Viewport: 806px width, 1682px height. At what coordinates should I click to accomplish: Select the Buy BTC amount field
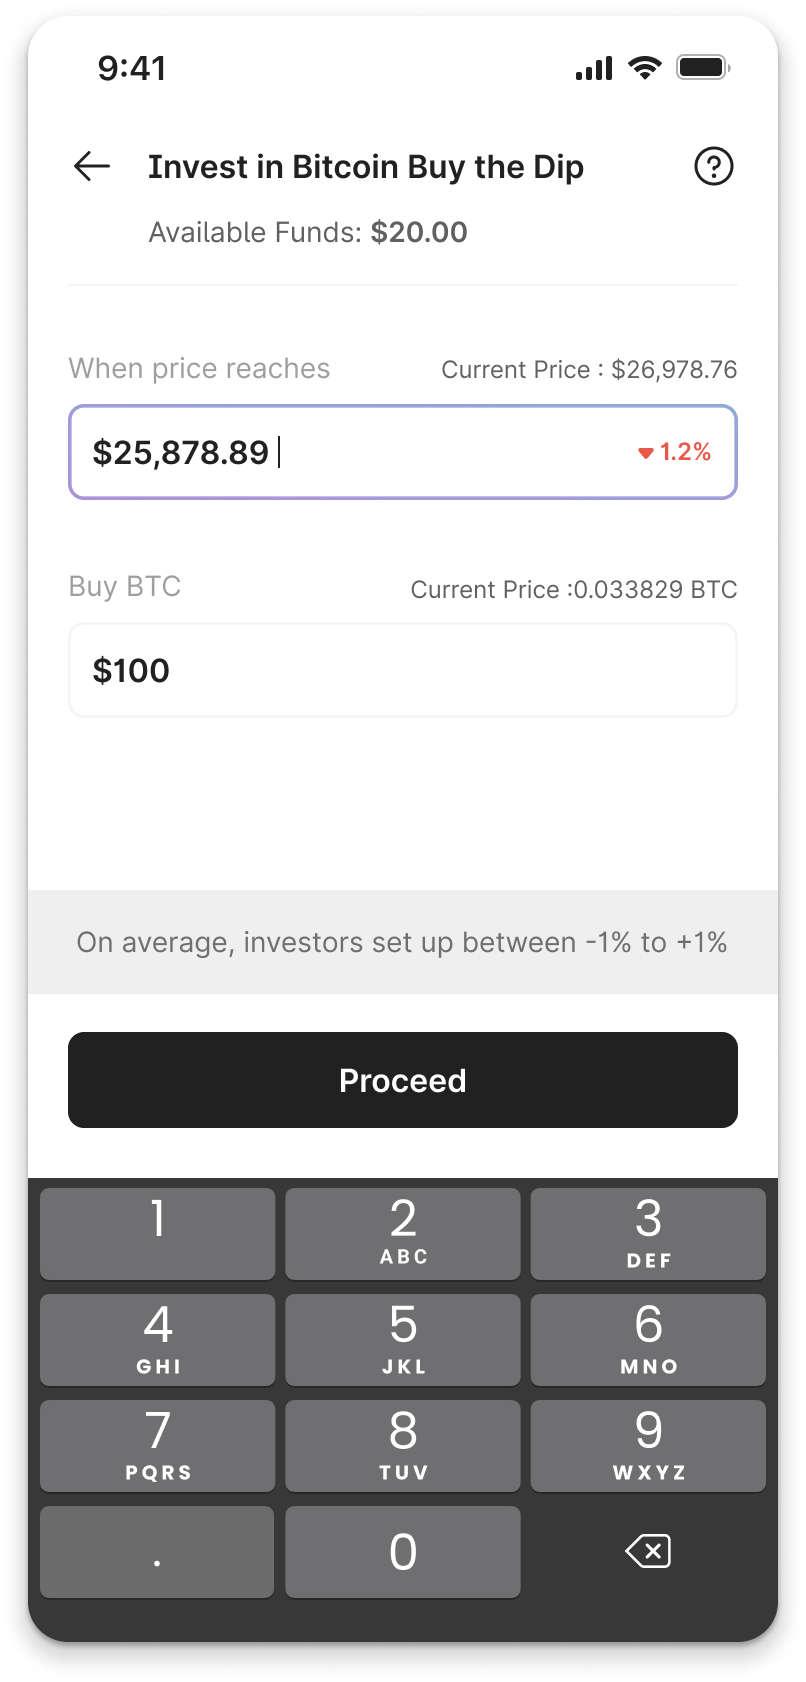(403, 670)
